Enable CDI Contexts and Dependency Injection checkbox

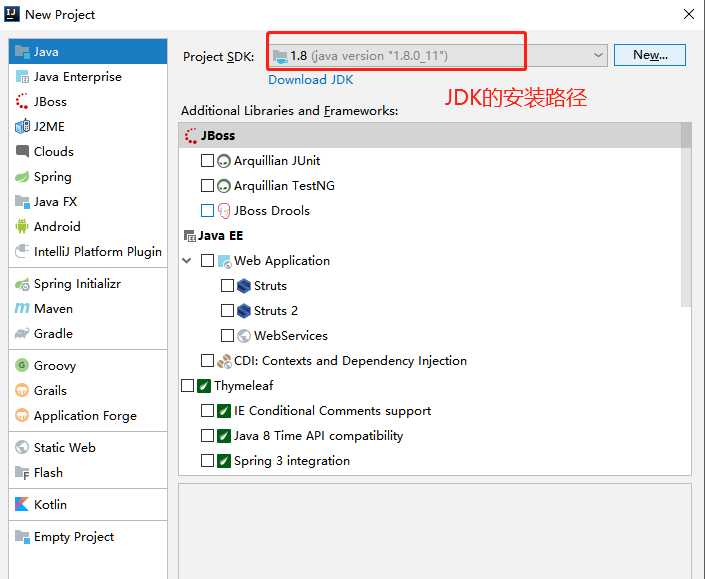[x=207, y=361]
